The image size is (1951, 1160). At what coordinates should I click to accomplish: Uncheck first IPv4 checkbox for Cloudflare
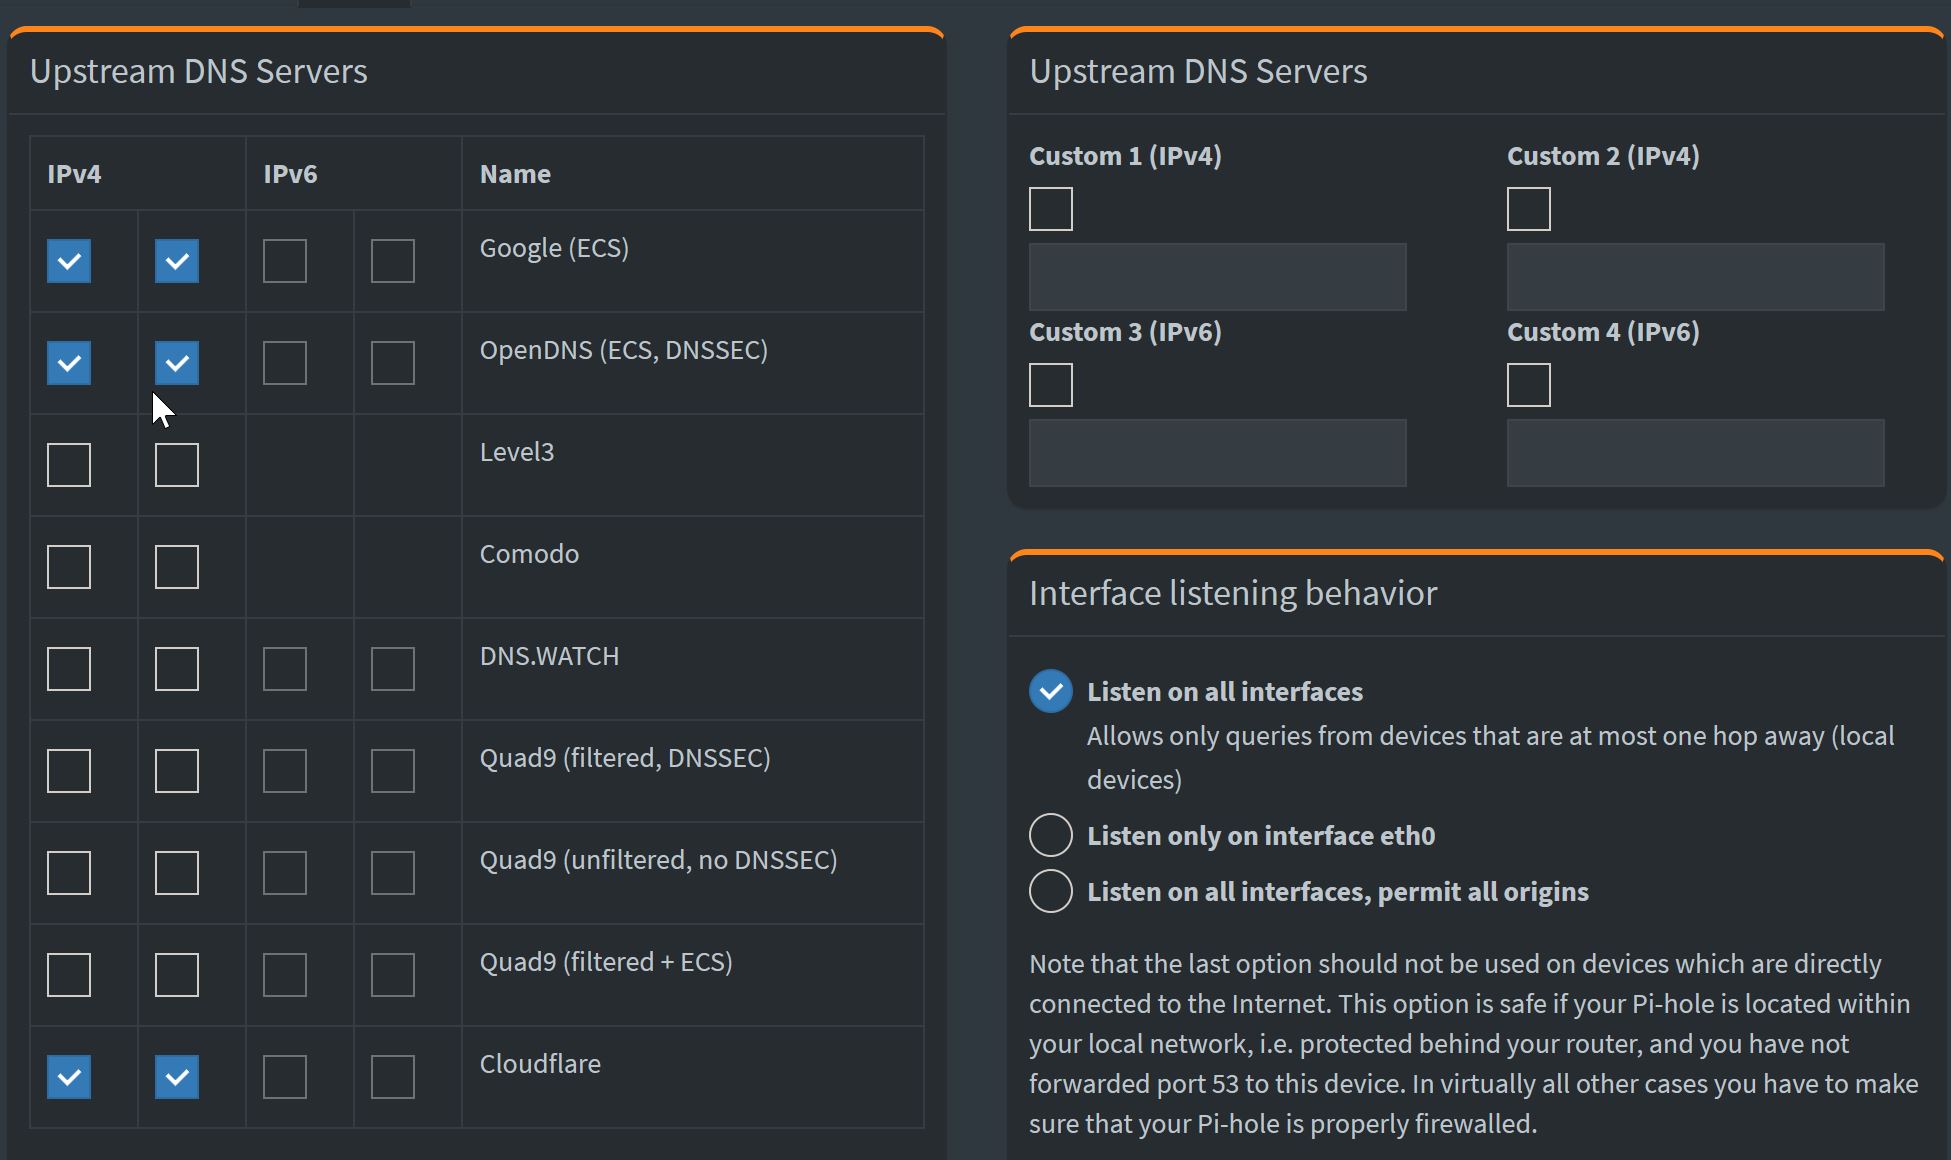click(x=69, y=1077)
